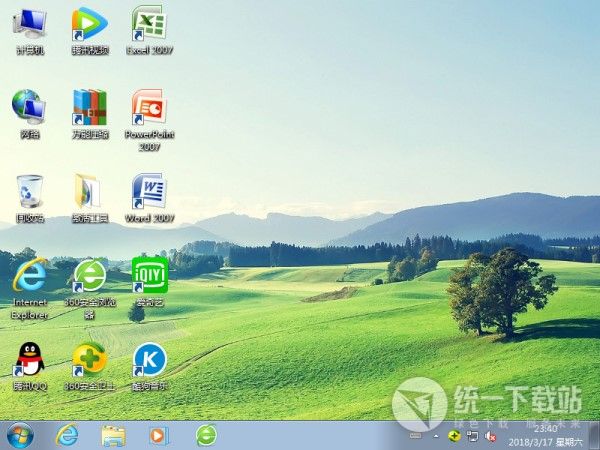Image resolution: width=600 pixels, height=450 pixels.
Task: Select the Network (网络) desktop icon
Action: click(29, 114)
